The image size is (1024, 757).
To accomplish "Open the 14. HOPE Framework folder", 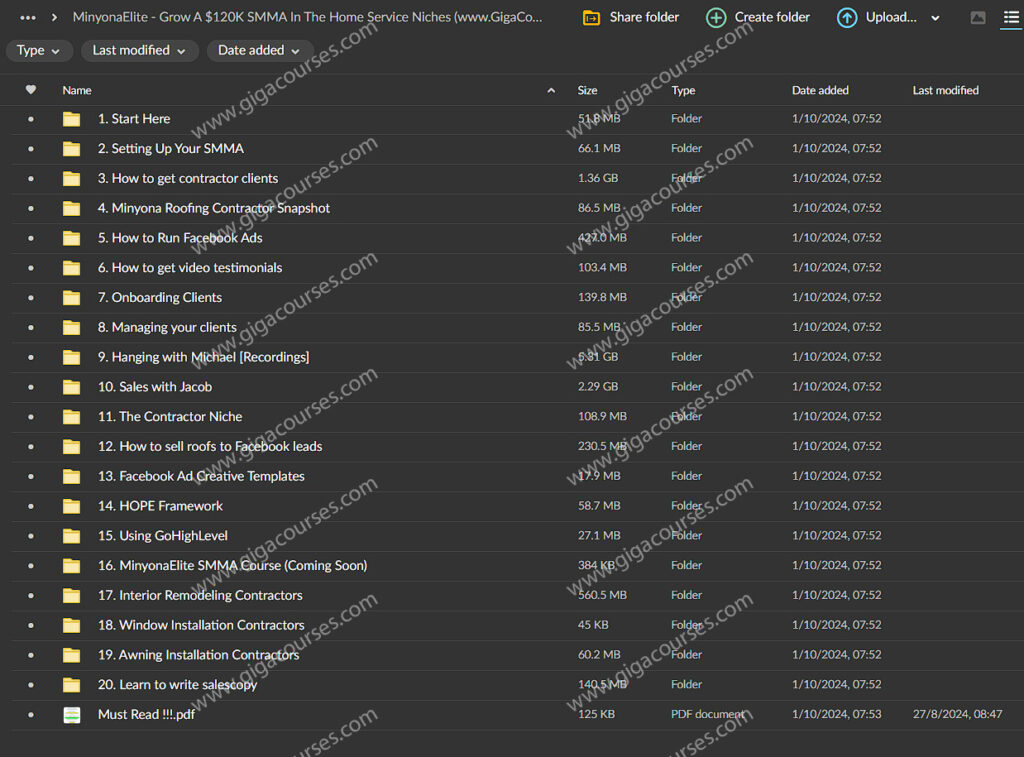I will coord(160,506).
